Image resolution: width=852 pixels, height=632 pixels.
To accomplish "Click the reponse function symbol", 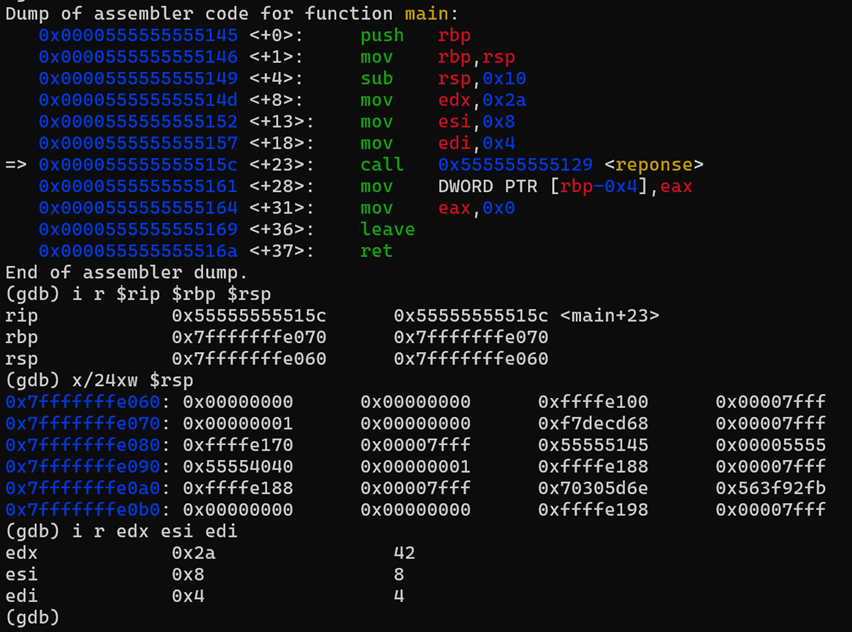I will [654, 164].
